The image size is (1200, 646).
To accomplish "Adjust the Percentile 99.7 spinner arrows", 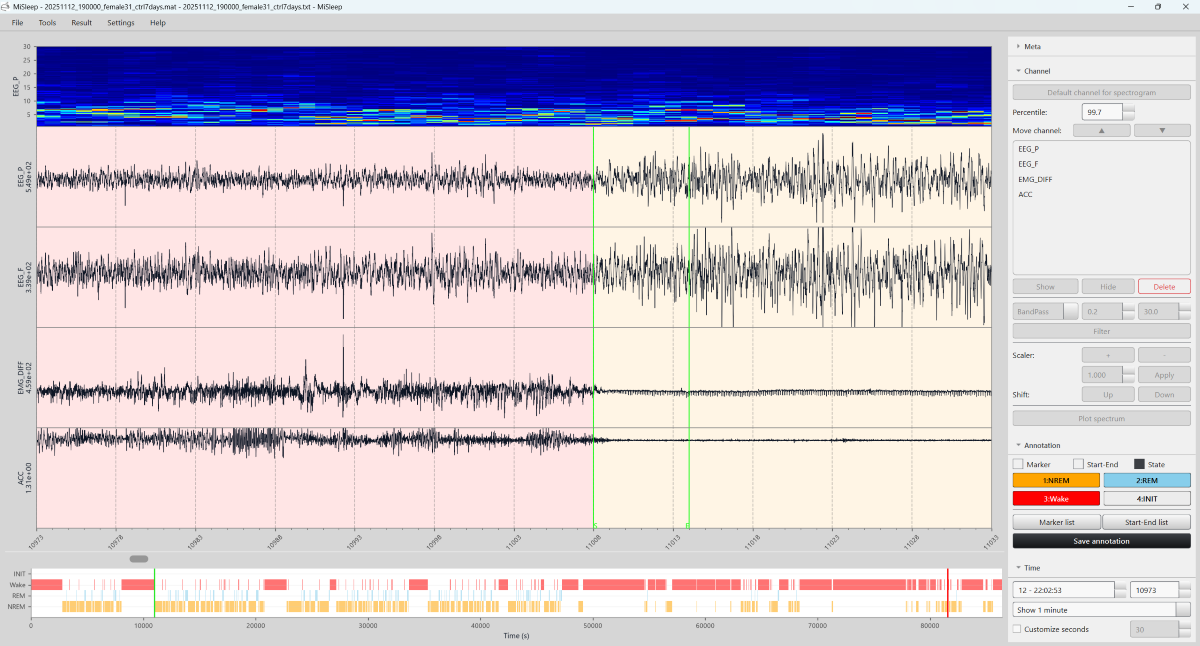I will click(x=1128, y=112).
